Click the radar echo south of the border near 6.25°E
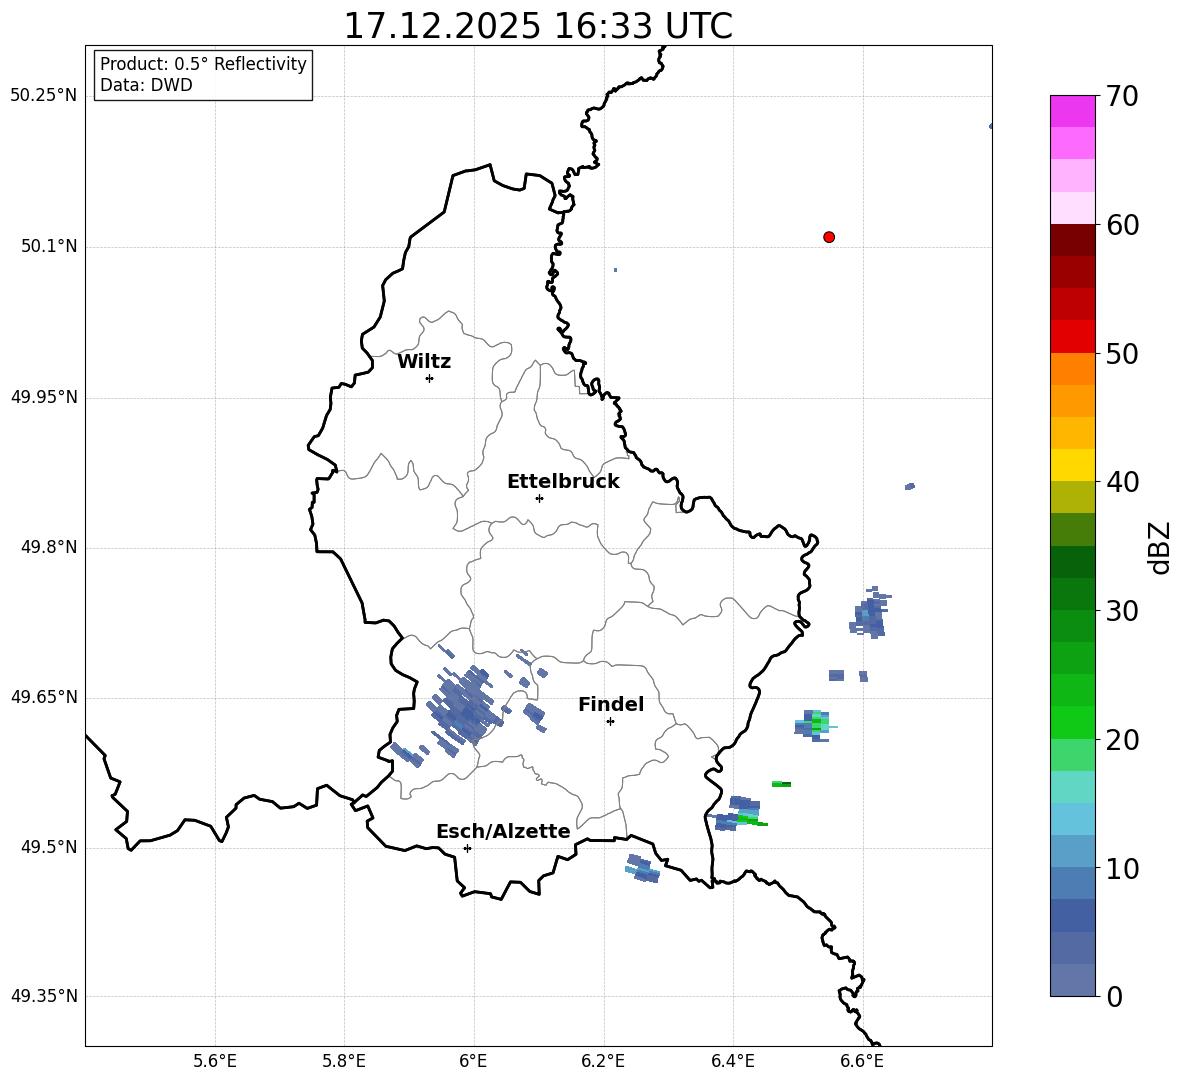The height and width of the screenshot is (1081, 1184). [x=643, y=869]
